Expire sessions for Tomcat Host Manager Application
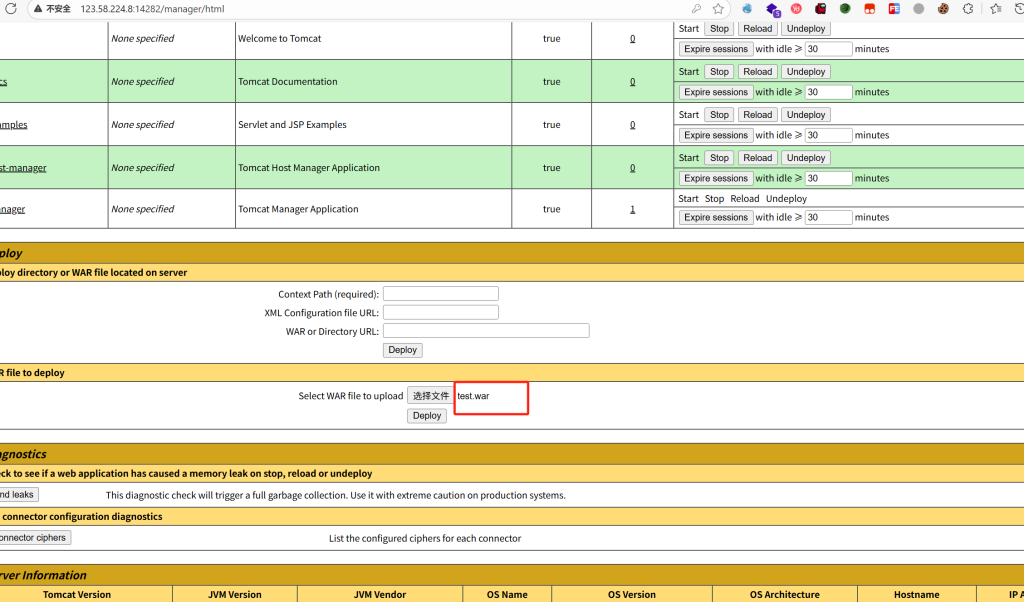1024x602 pixels. click(x=716, y=178)
